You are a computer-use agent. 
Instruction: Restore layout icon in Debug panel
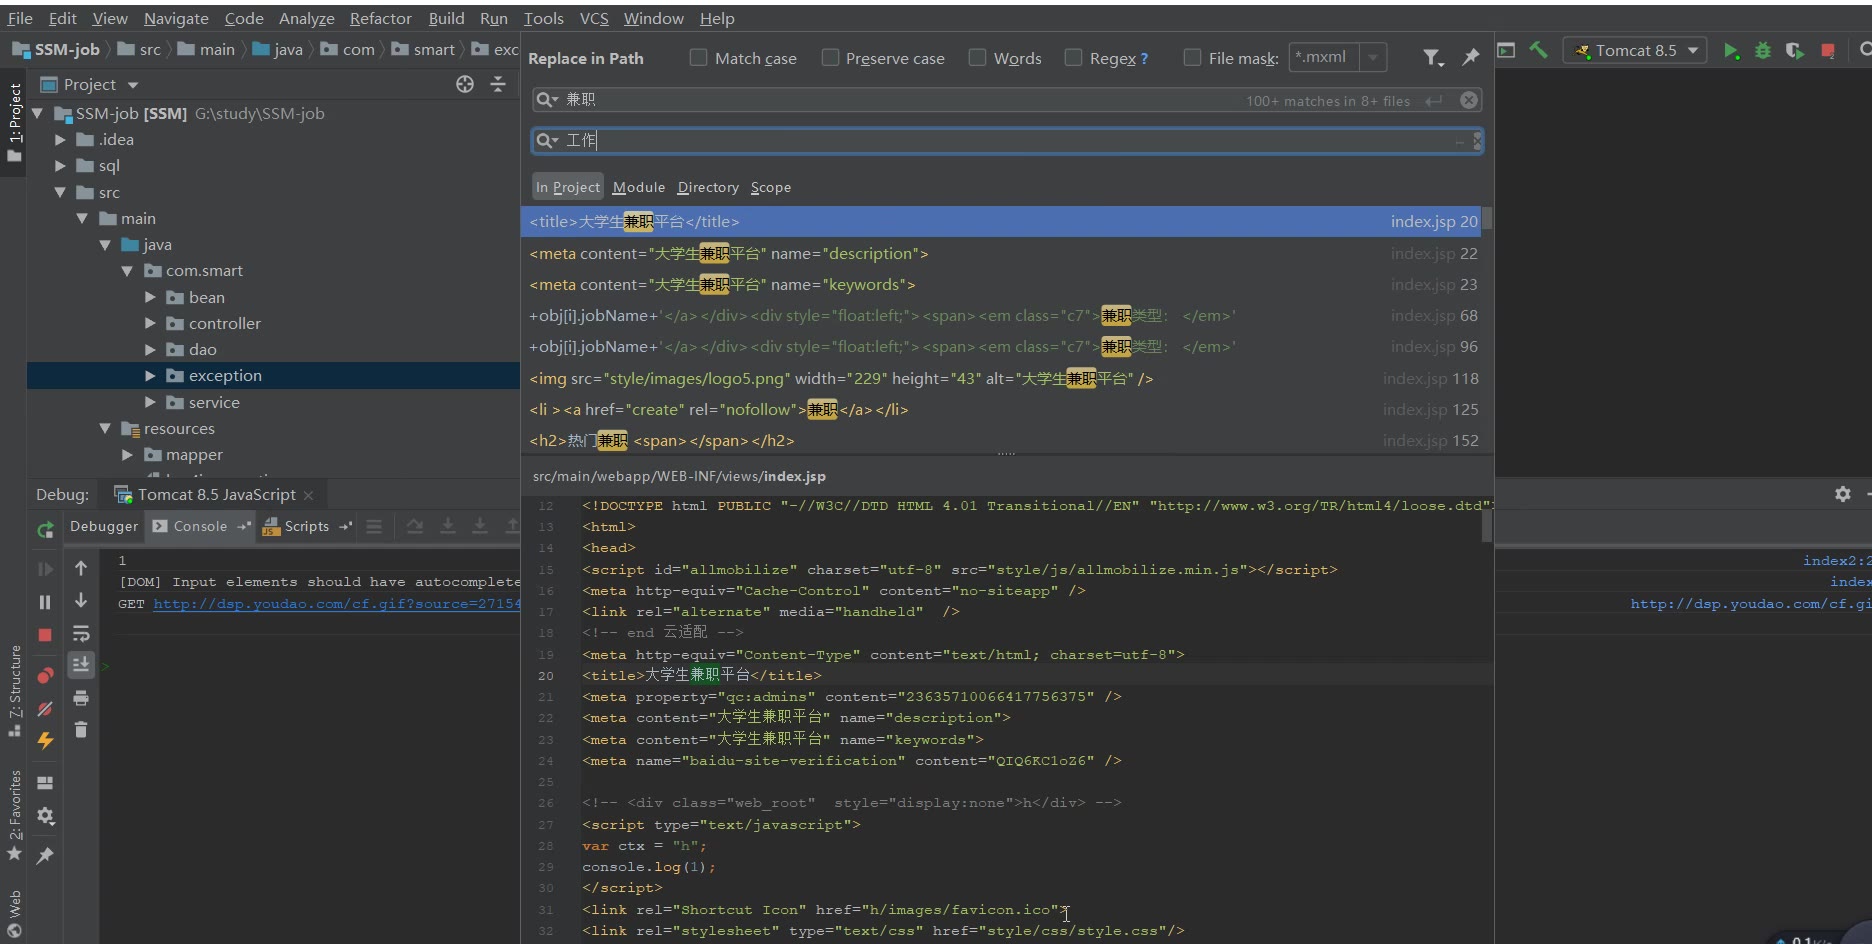pos(45,783)
